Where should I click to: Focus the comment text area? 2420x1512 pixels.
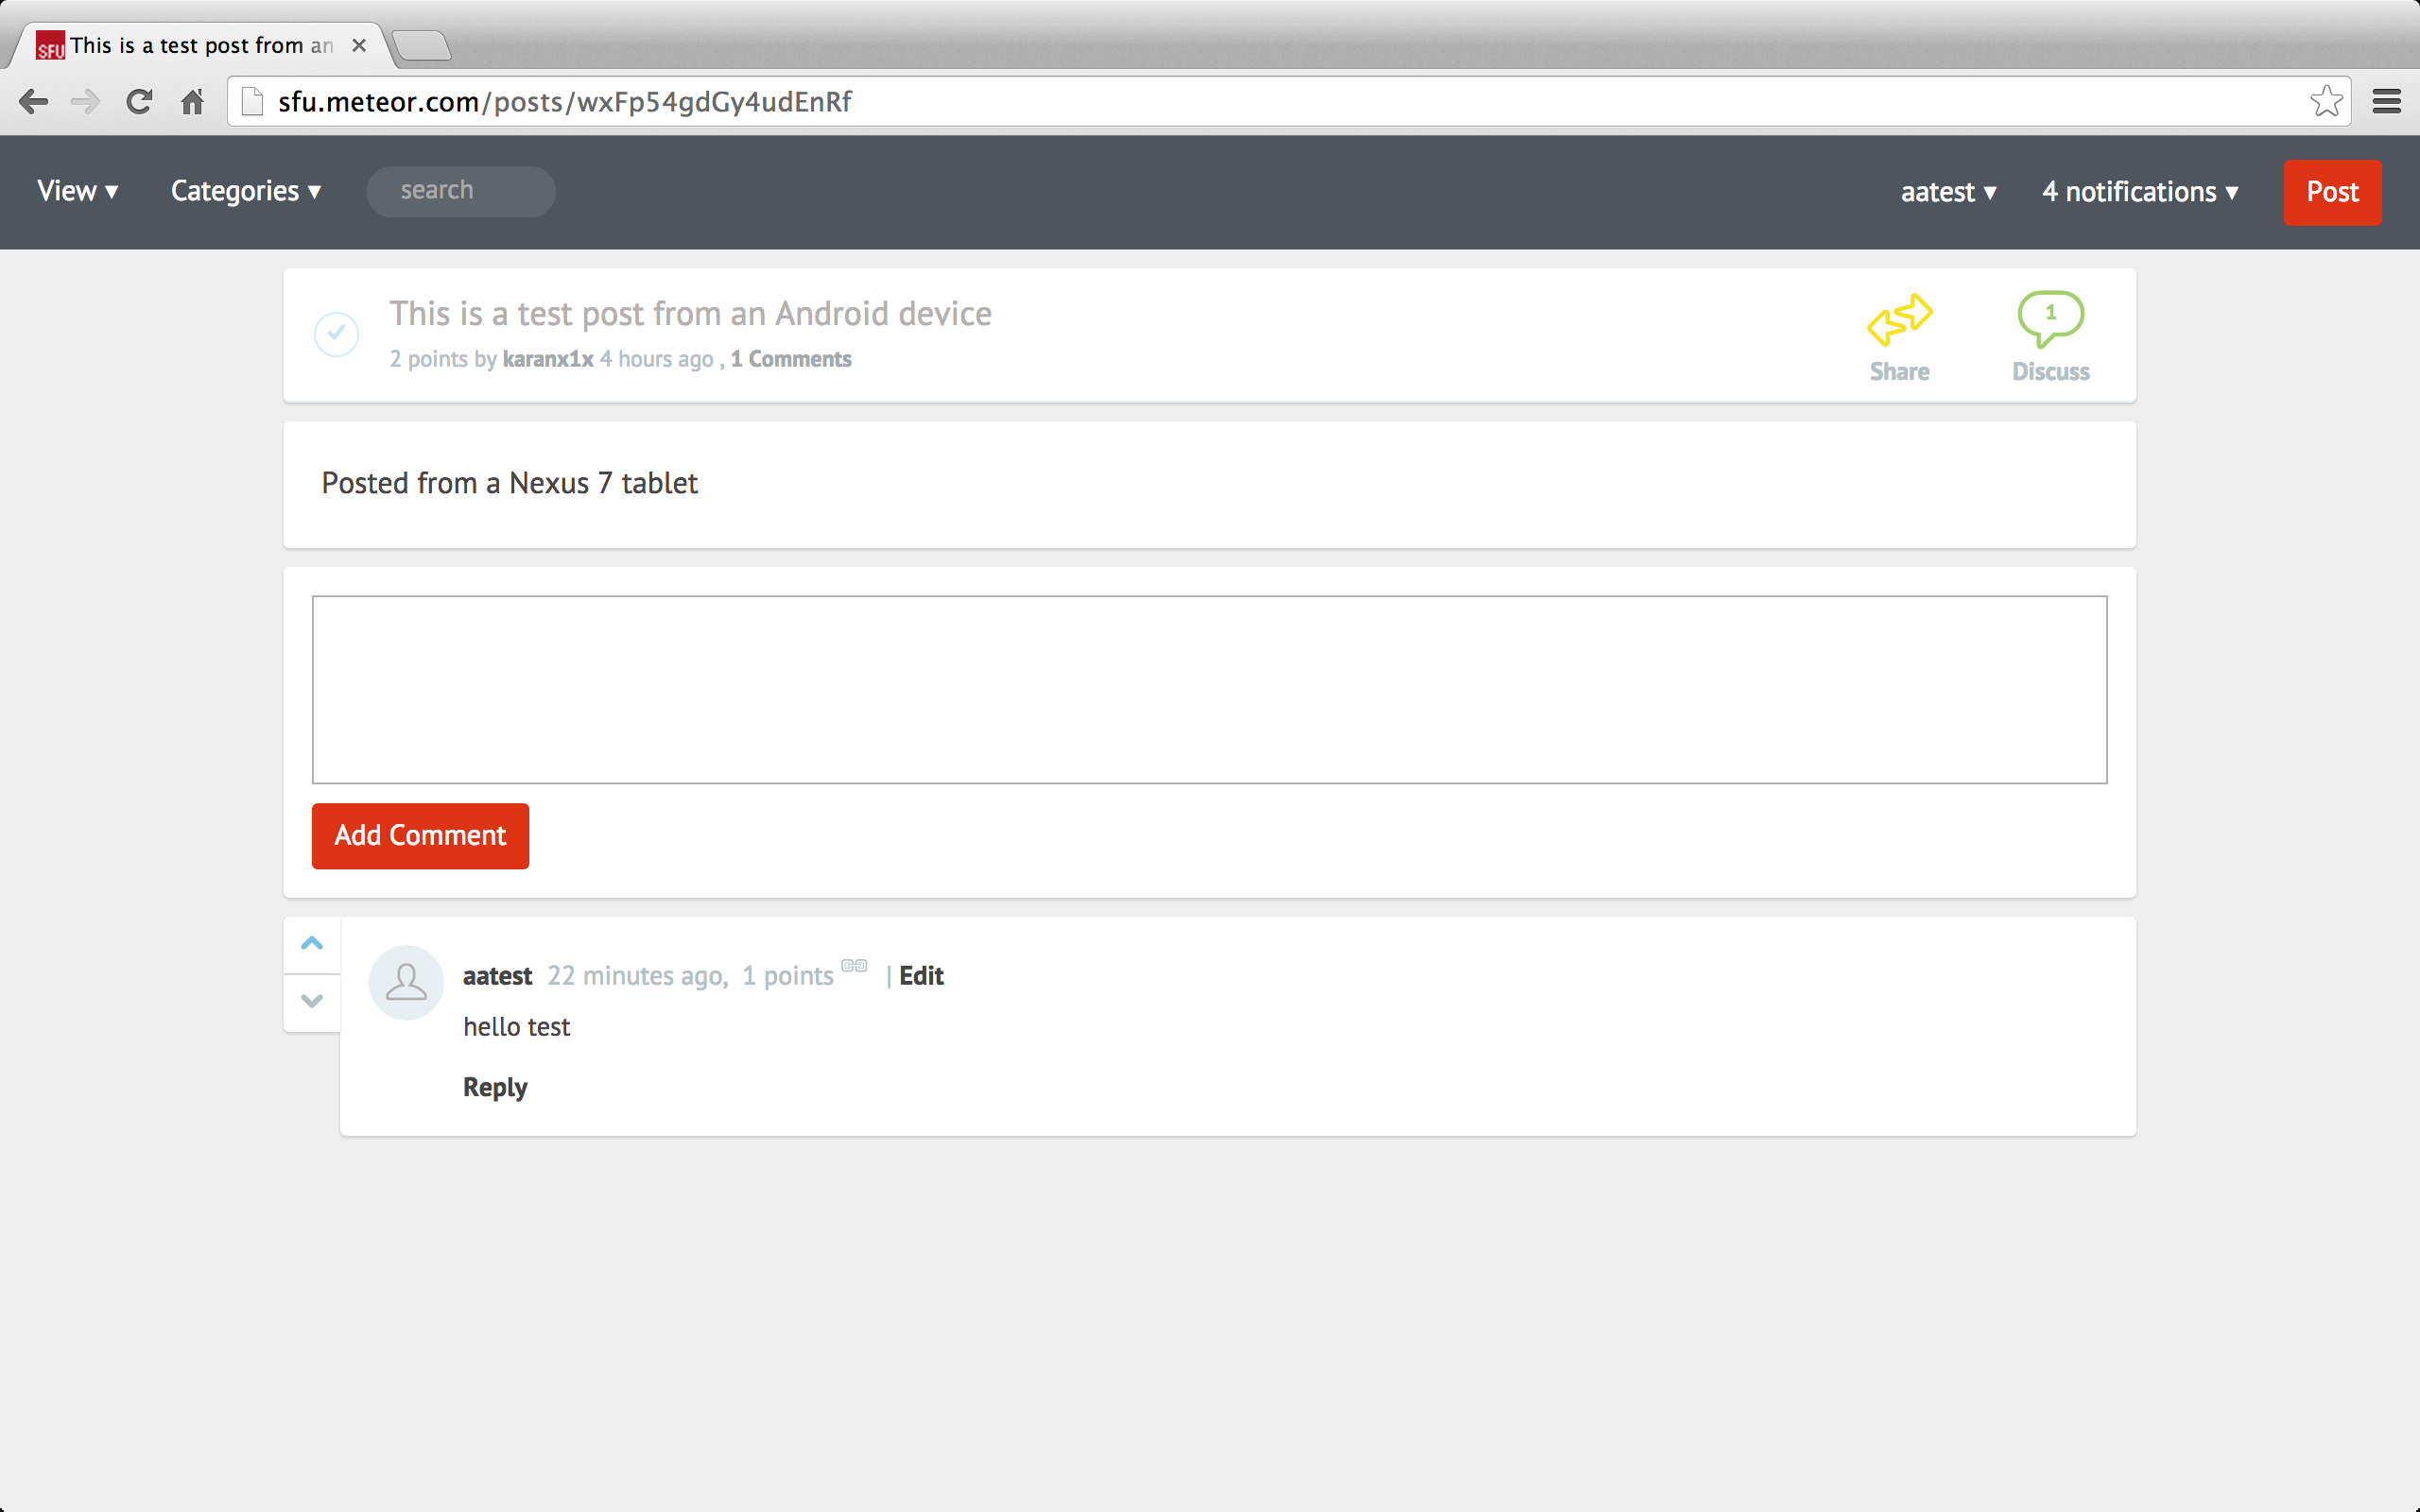[x=1209, y=690]
